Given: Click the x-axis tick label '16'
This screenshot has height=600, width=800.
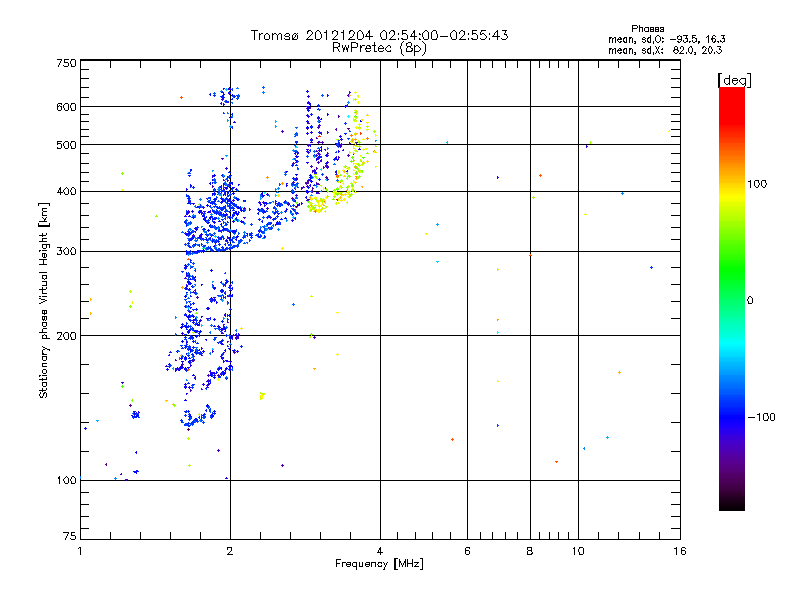Looking at the screenshot, I should point(680,551).
